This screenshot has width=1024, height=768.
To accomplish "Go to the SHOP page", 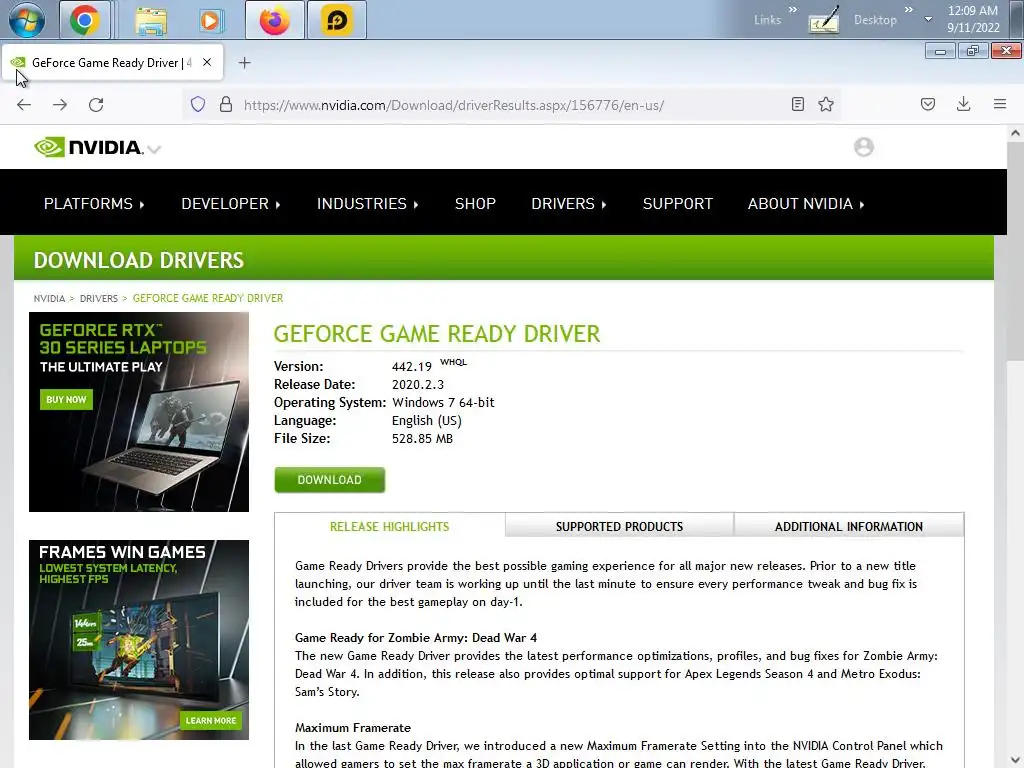I will click(475, 204).
